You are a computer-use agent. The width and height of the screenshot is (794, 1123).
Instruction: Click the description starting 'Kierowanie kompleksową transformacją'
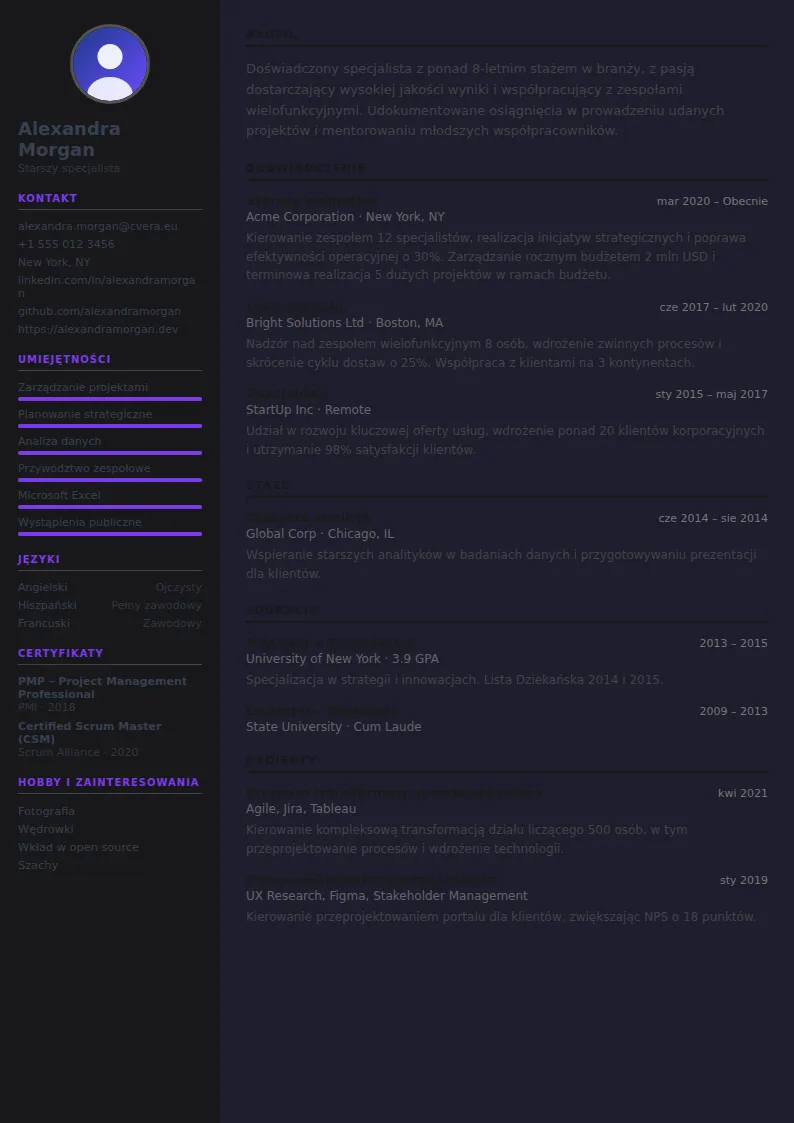click(467, 839)
